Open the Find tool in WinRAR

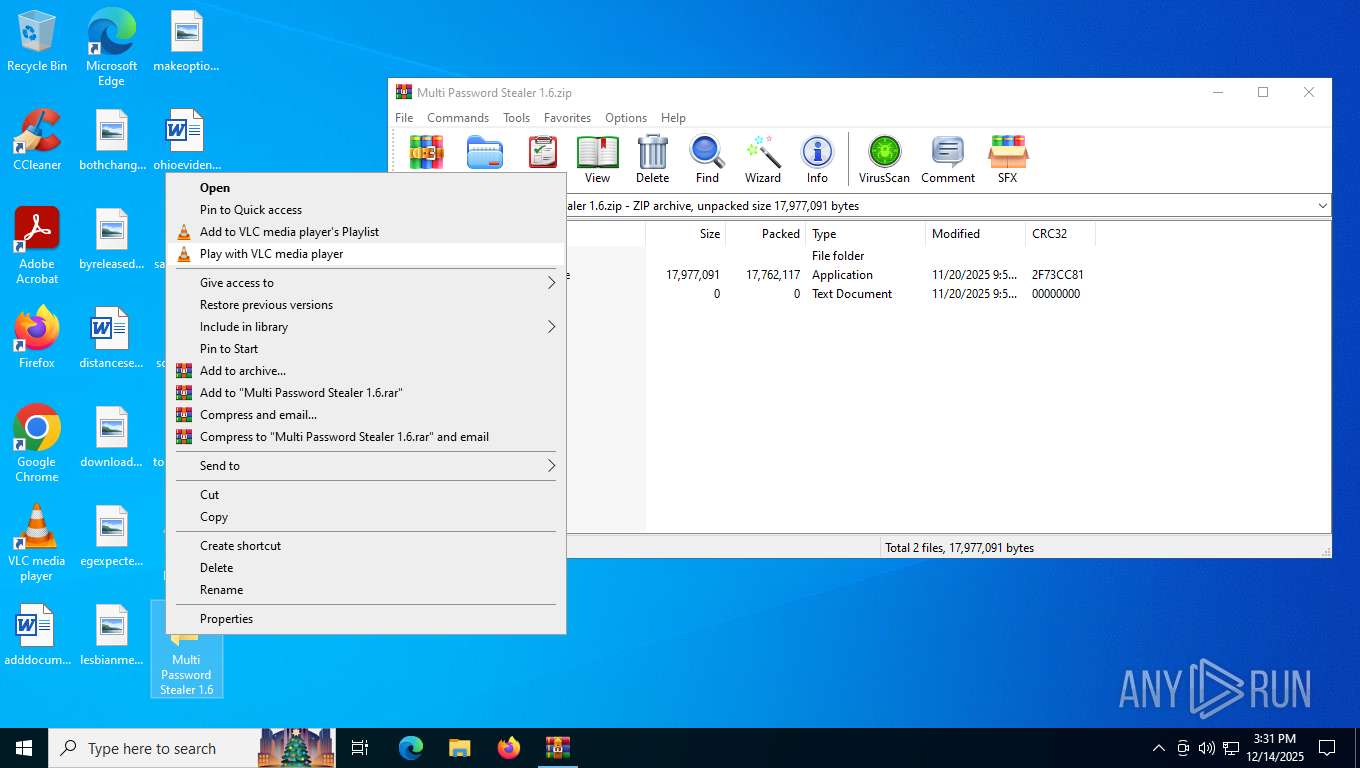coord(707,160)
